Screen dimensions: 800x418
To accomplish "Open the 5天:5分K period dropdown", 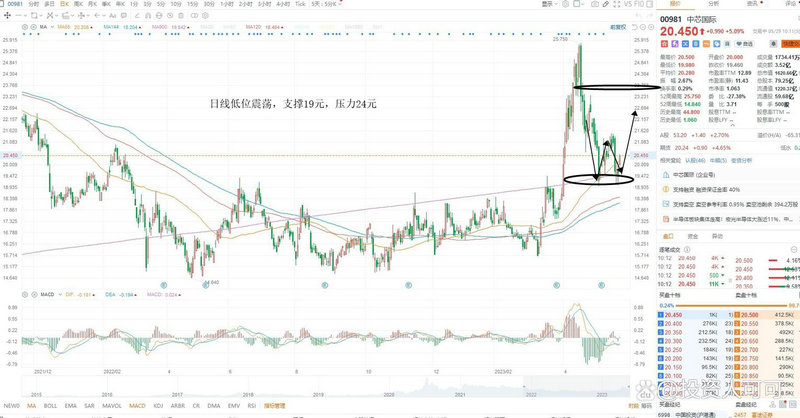I will pyautogui.click(x=327, y=4).
